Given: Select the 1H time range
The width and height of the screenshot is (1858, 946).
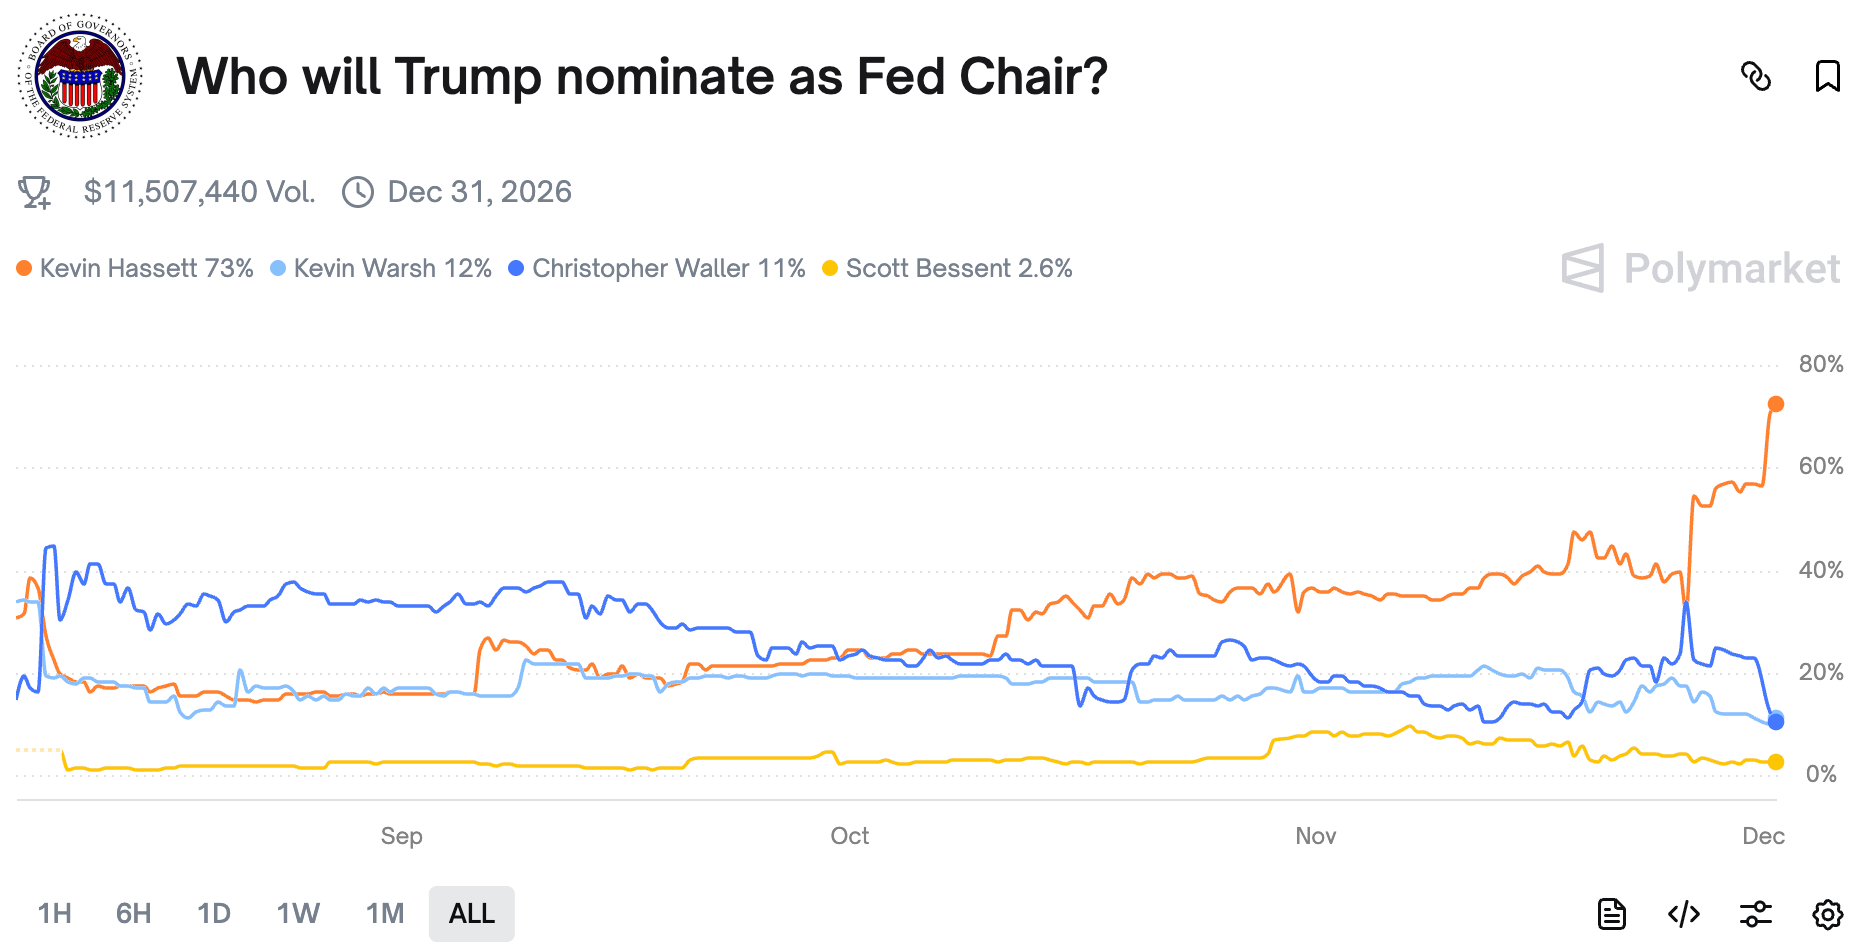Looking at the screenshot, I should [x=55, y=913].
